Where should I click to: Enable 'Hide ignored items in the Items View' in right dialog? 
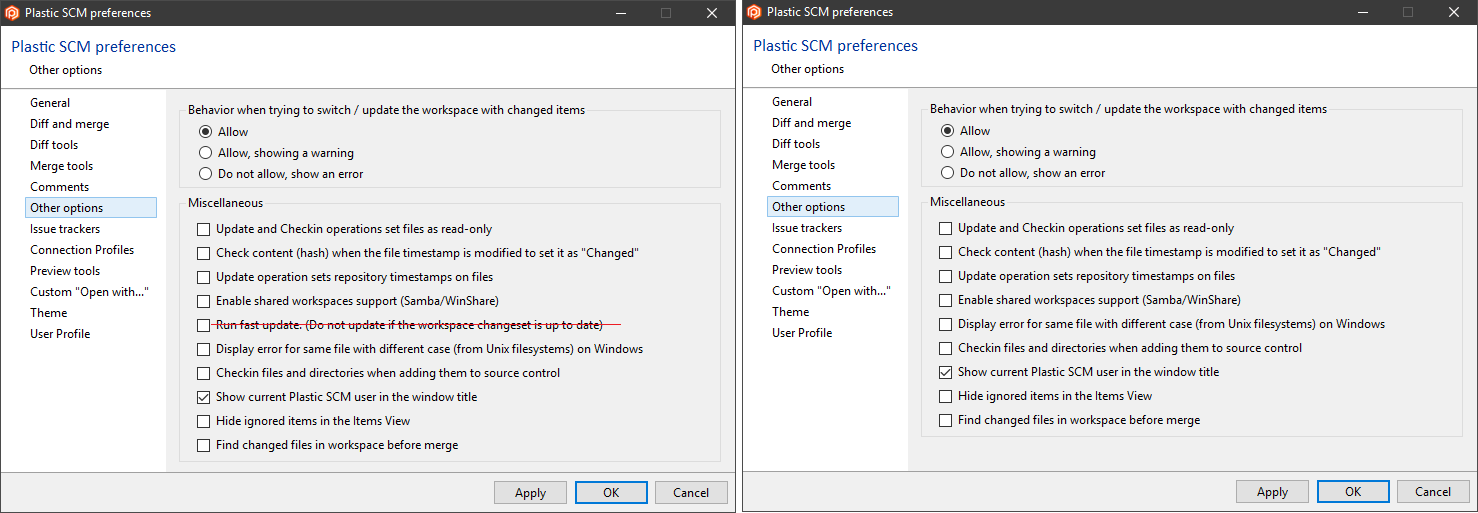tap(946, 396)
